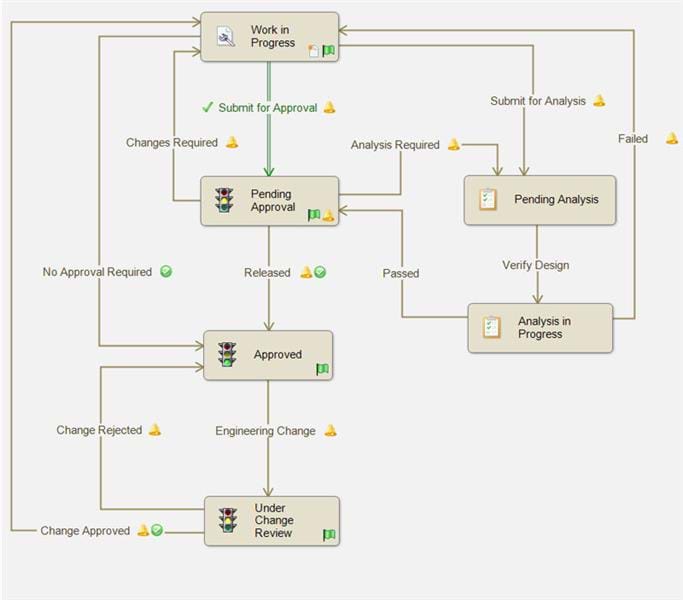The height and width of the screenshot is (600, 683).
Task: Click the bell icon beside Submit for Analysis
Action: (599, 101)
